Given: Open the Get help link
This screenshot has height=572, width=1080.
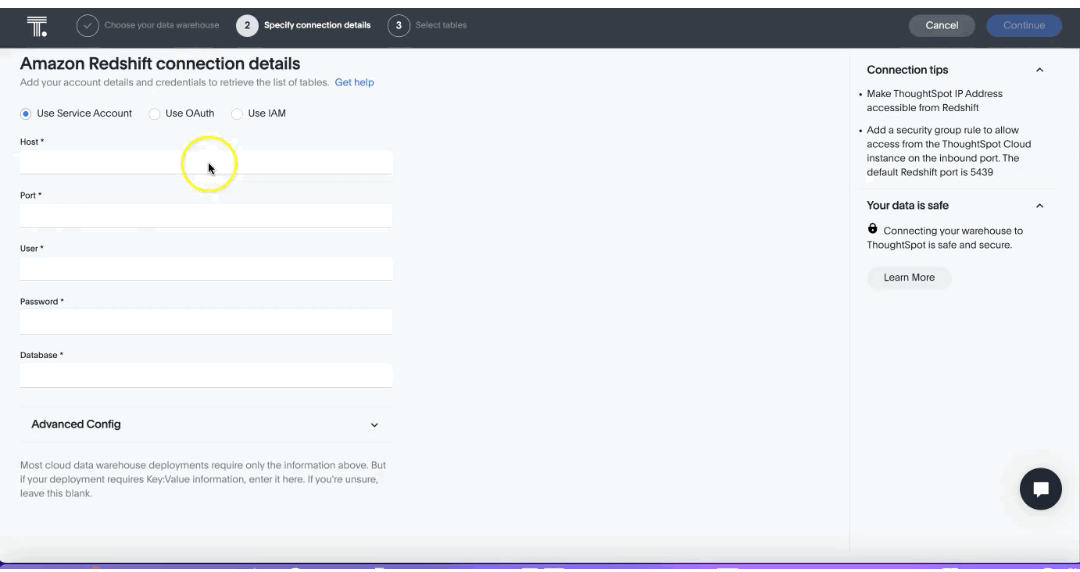Looking at the screenshot, I should pyautogui.click(x=354, y=83).
